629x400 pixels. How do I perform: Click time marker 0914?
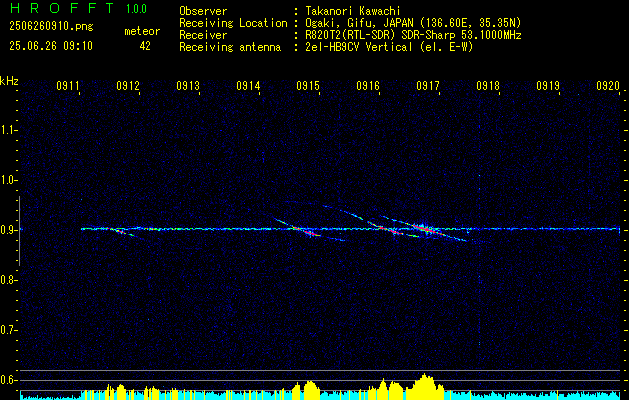click(248, 86)
